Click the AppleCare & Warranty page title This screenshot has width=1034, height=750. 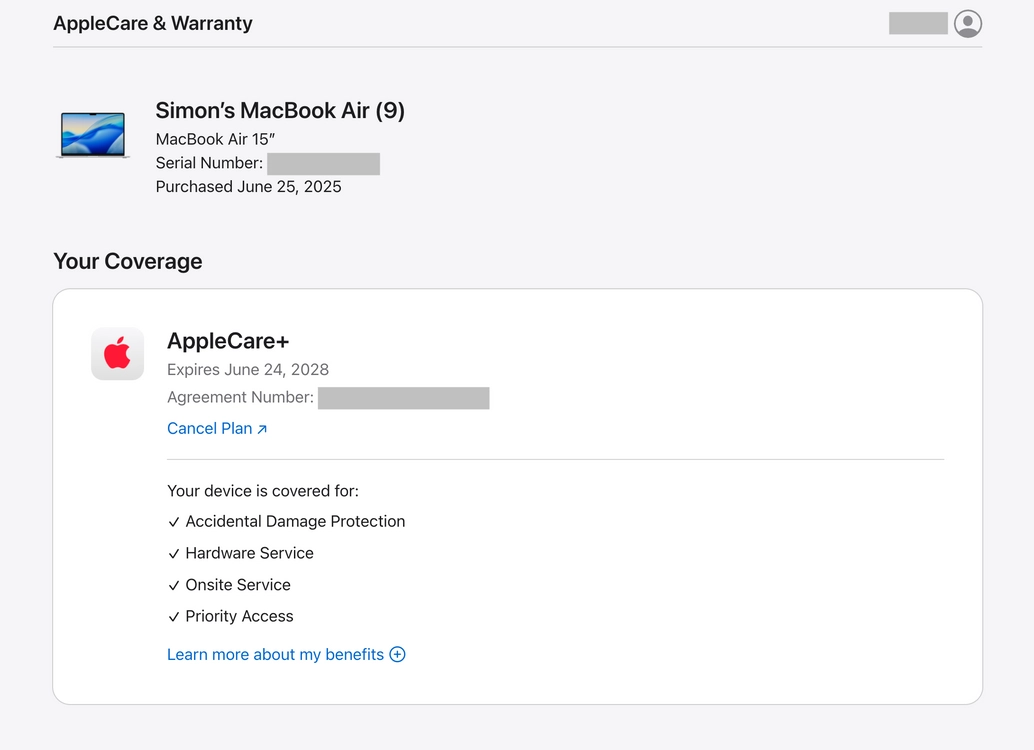[x=153, y=23]
